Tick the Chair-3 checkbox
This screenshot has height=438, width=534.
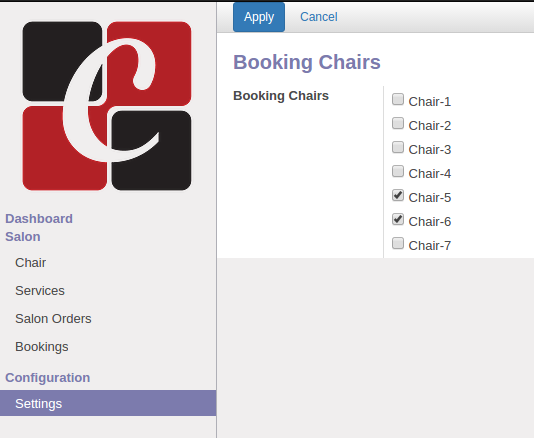click(x=398, y=147)
